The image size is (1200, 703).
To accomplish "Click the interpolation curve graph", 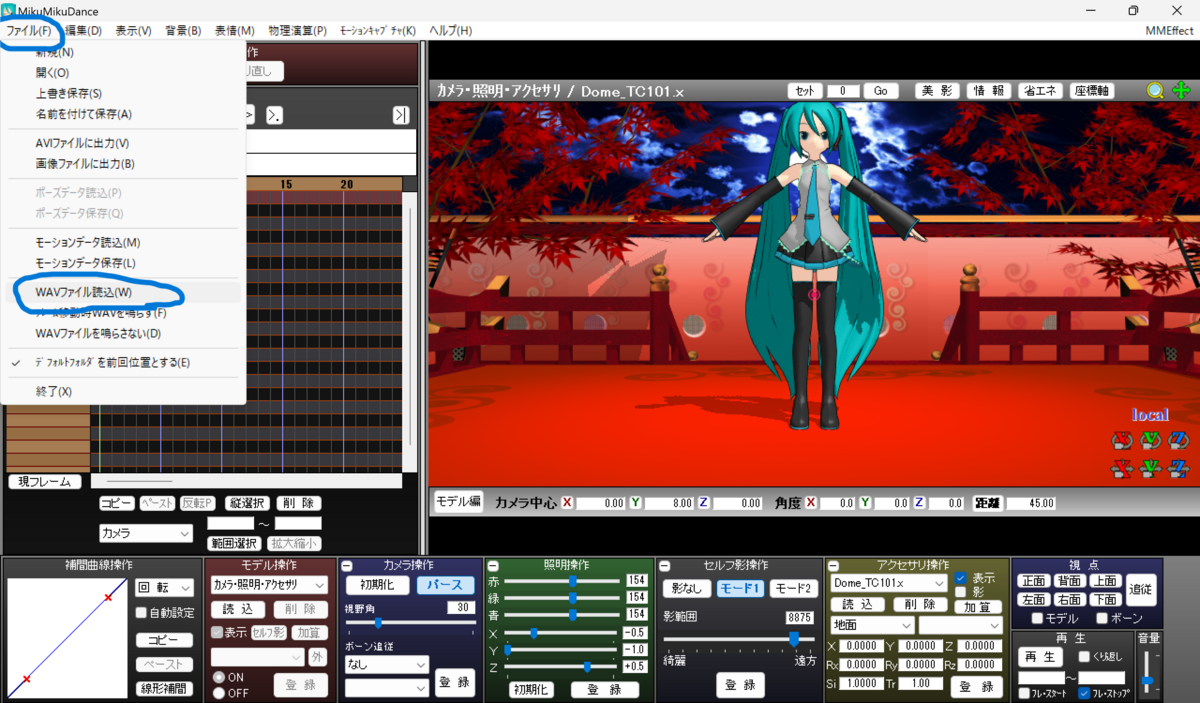I will pyautogui.click(x=67, y=637).
